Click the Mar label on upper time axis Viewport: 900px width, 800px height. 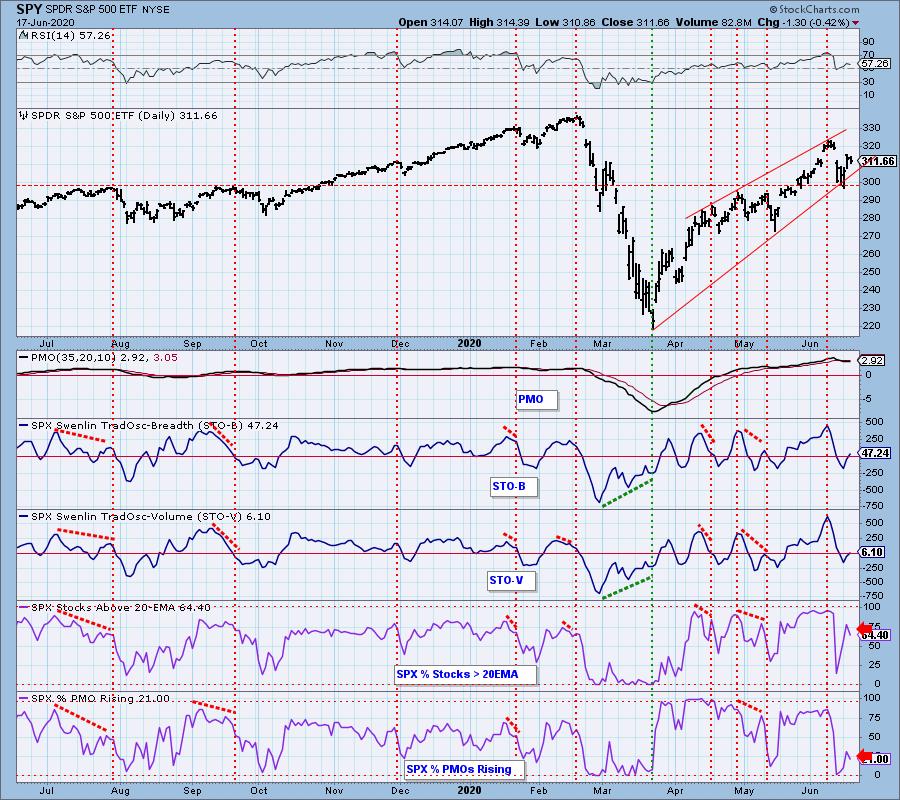[x=601, y=344]
